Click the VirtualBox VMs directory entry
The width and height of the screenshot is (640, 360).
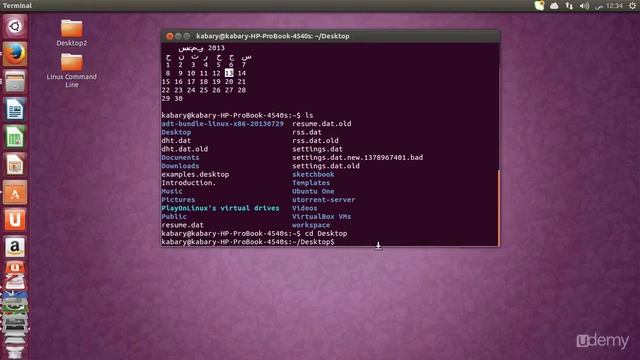pyautogui.click(x=322, y=216)
